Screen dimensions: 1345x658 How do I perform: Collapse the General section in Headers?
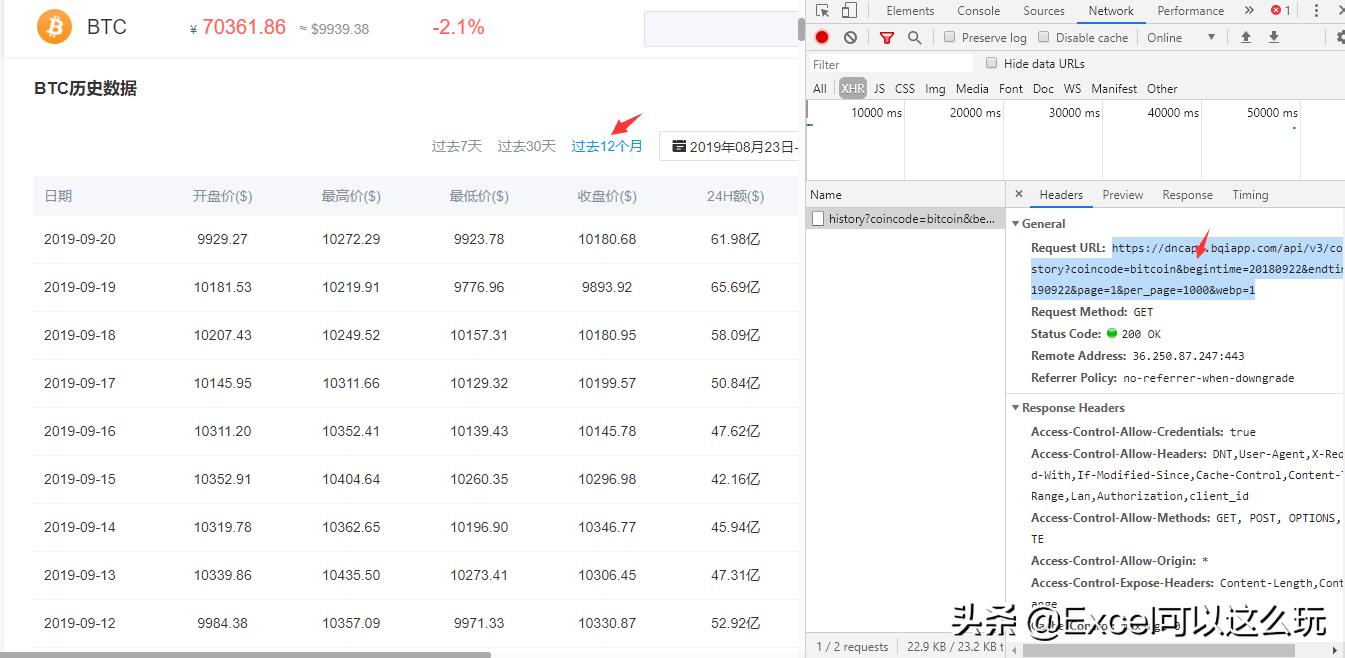pos(1016,223)
